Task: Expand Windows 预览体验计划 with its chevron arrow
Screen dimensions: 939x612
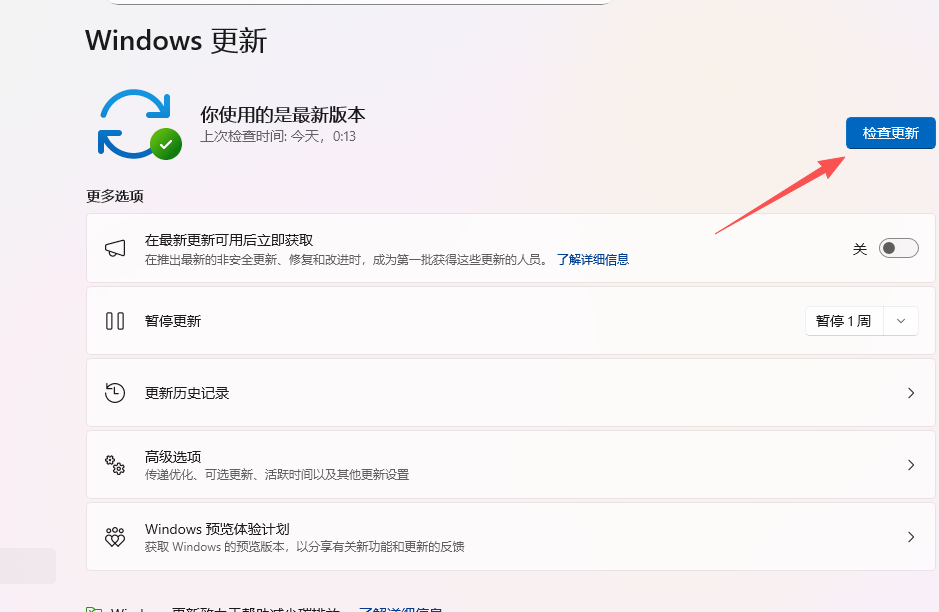Action: pos(910,537)
